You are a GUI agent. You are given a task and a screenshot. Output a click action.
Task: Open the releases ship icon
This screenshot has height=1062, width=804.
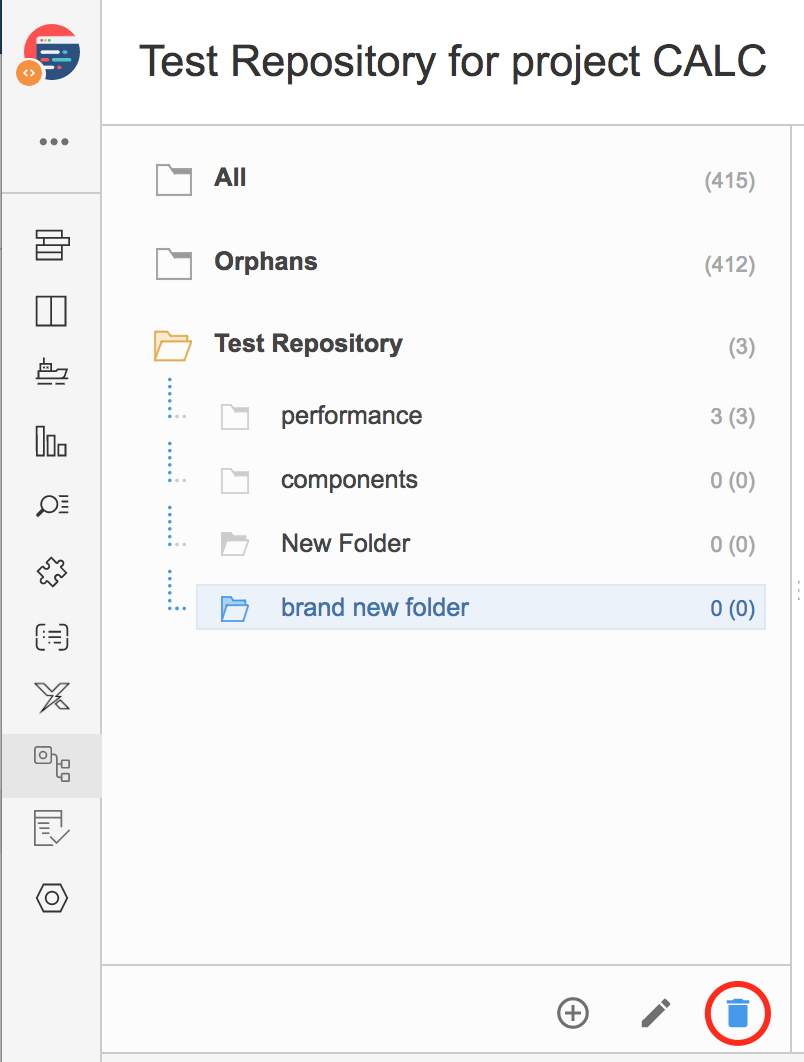[x=52, y=372]
